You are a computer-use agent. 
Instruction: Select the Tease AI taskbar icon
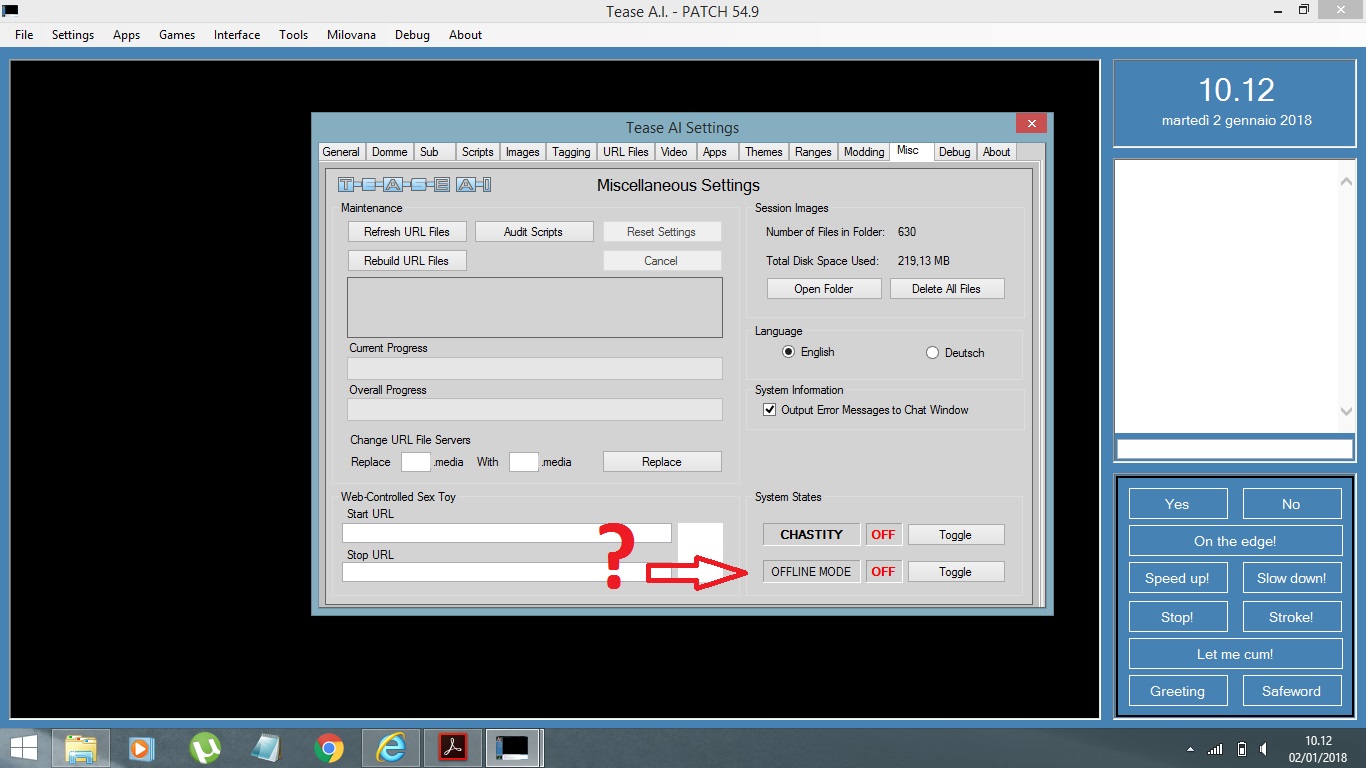point(514,748)
